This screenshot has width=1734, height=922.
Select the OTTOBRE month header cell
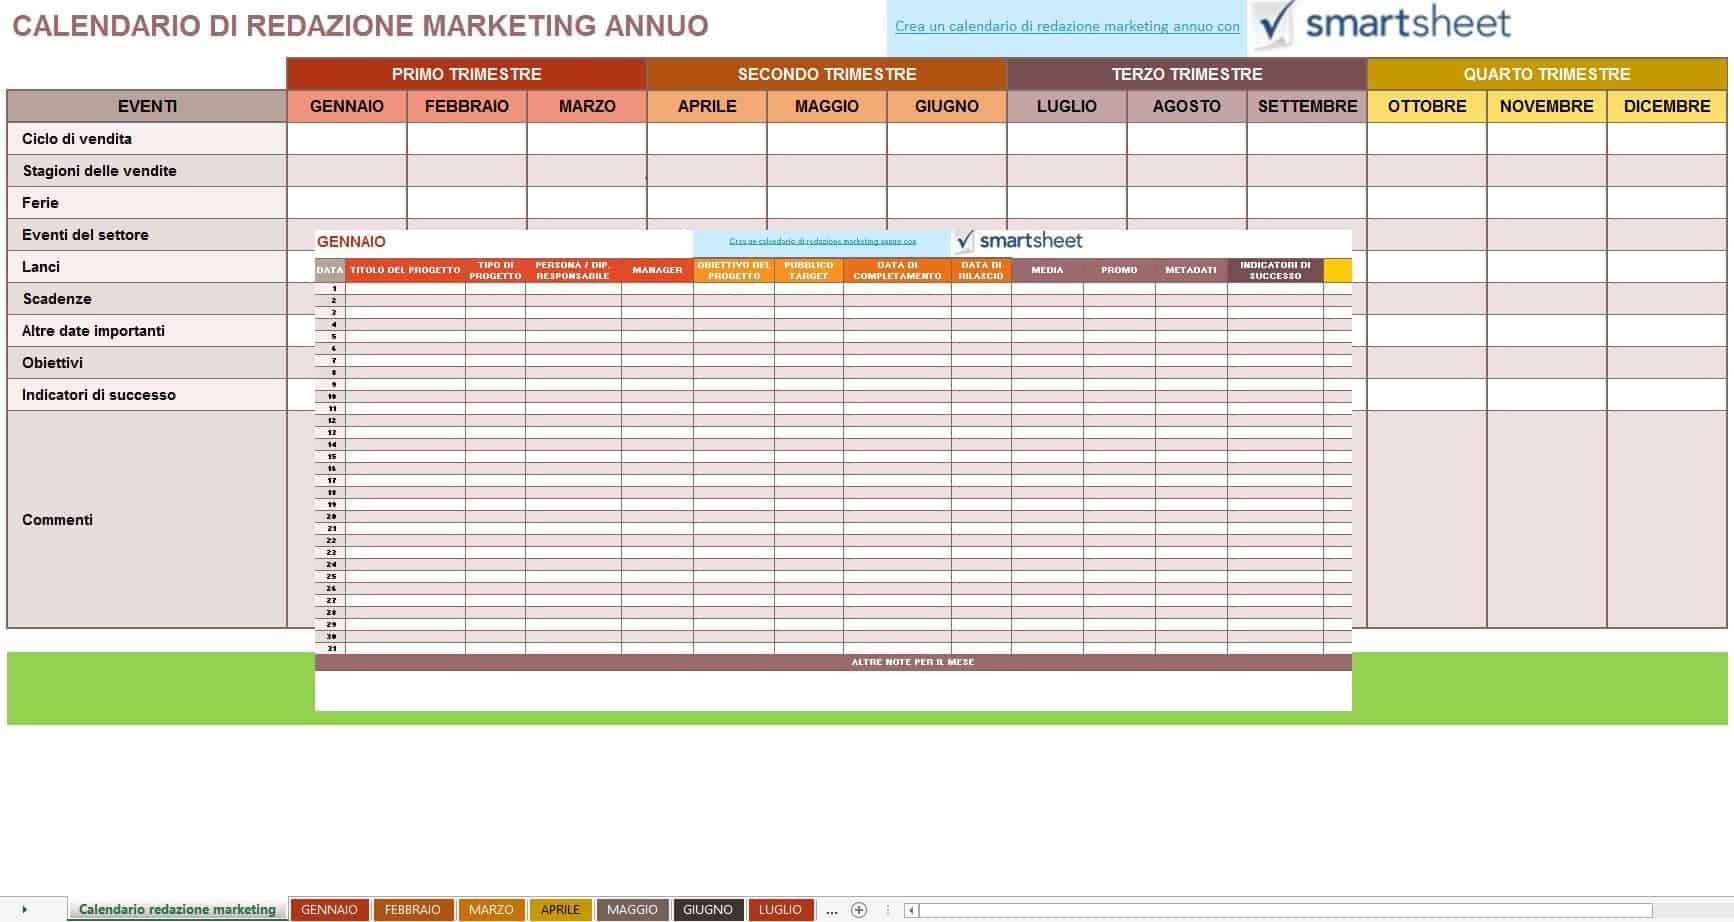(1427, 106)
